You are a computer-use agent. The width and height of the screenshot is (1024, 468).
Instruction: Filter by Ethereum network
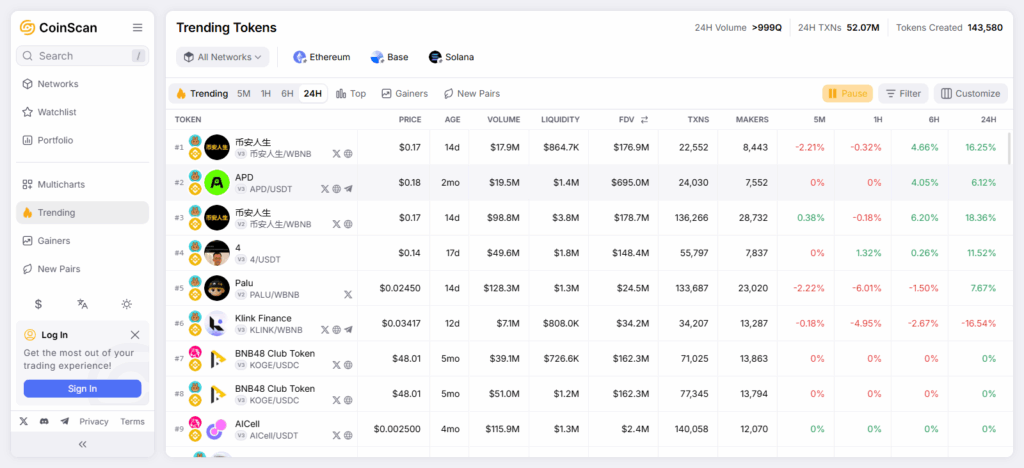coord(322,57)
